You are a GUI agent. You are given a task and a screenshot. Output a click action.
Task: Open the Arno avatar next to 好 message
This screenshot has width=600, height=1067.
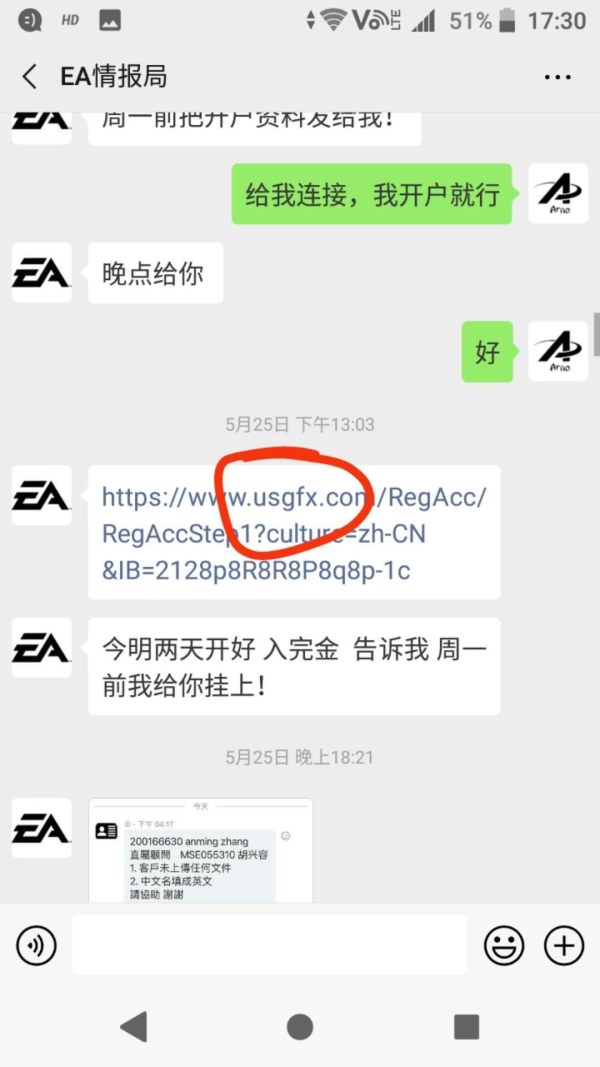pyautogui.click(x=558, y=351)
